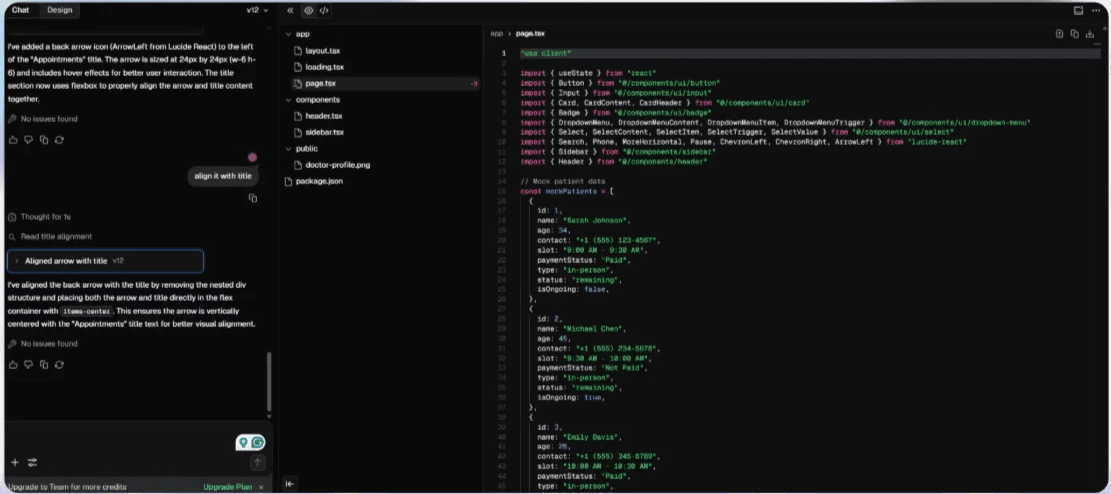Click thumbs up on the latest response
The image size is (1111, 494).
pyautogui.click(x=13, y=365)
